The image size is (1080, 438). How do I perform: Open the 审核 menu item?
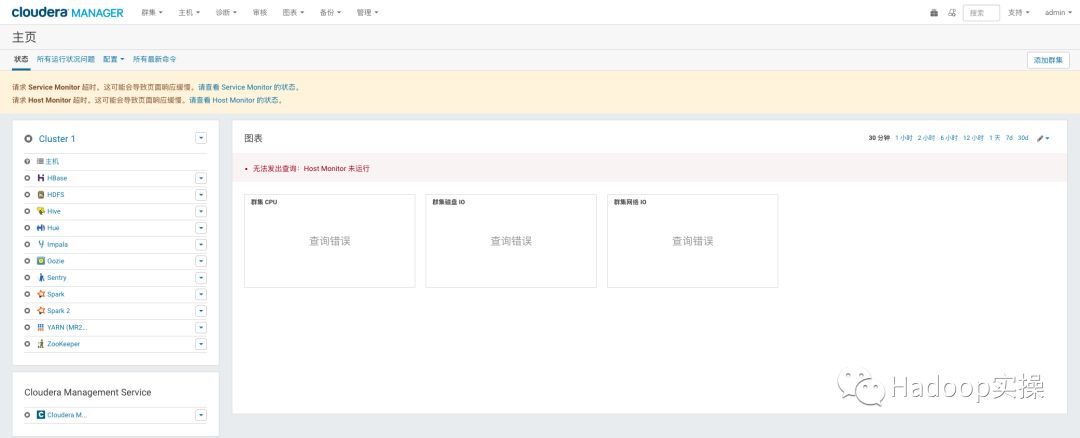click(x=260, y=12)
